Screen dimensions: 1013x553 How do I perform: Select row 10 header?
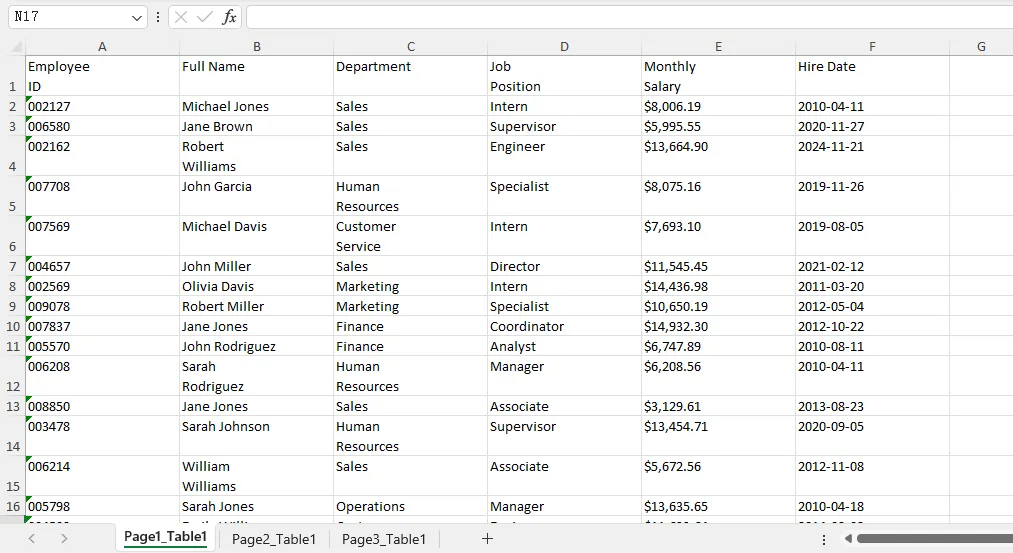click(x=12, y=326)
